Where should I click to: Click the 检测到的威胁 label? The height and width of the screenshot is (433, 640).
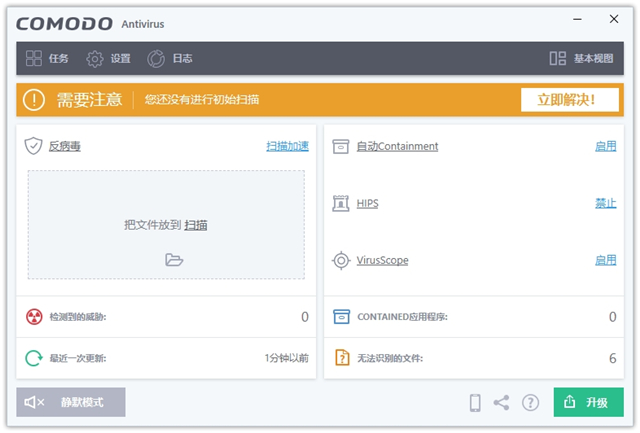[x=78, y=317]
